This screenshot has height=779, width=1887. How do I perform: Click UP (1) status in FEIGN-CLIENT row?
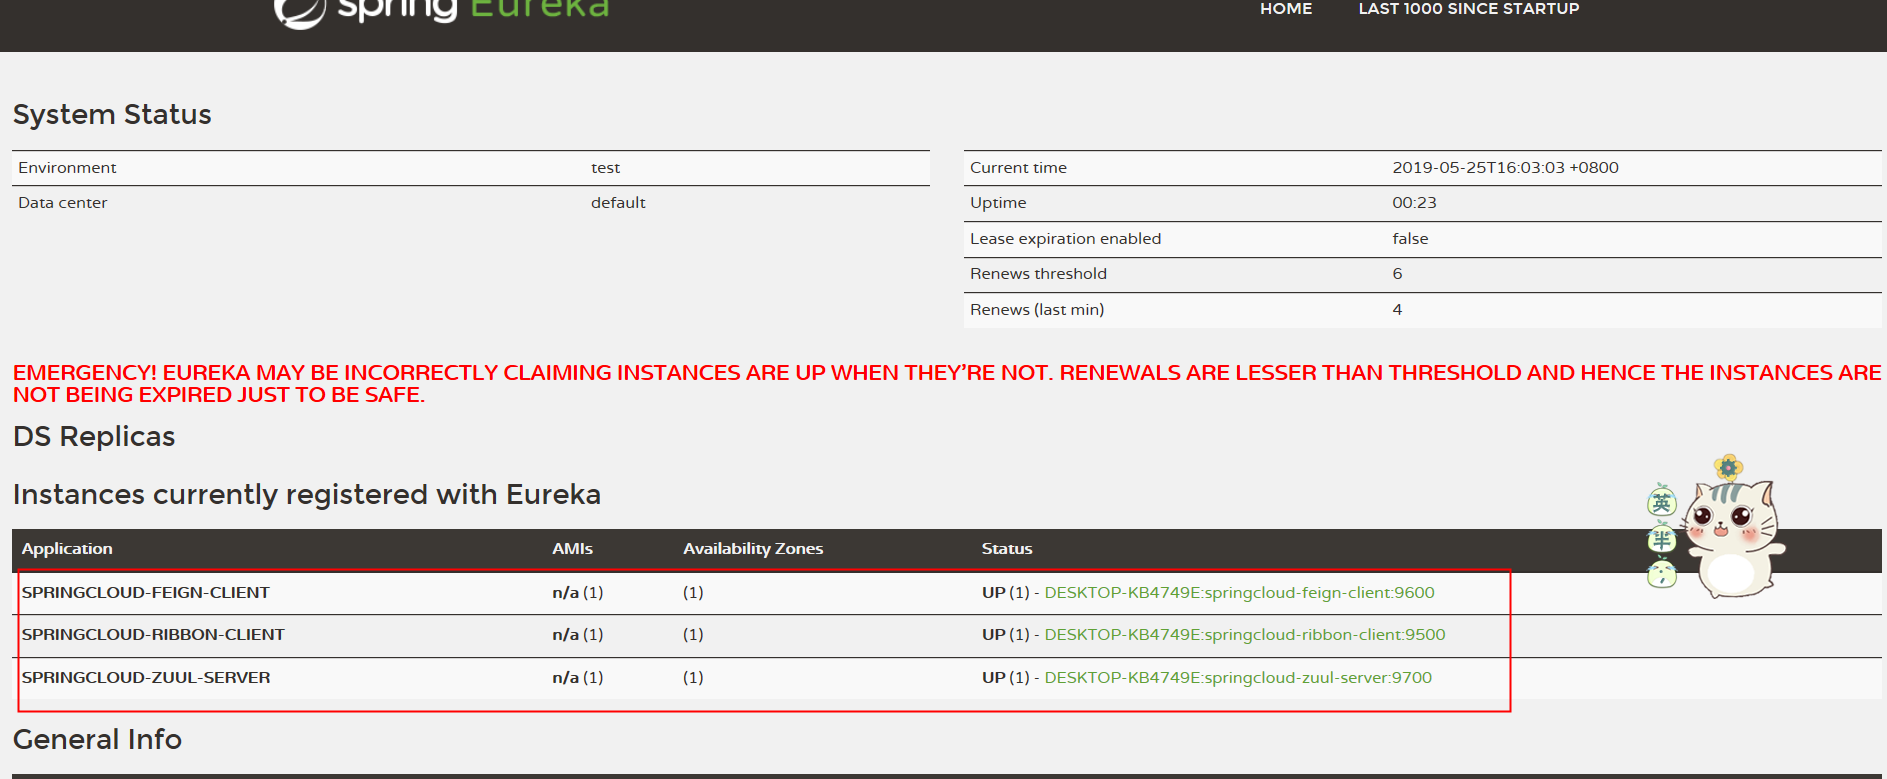[x=1006, y=592]
